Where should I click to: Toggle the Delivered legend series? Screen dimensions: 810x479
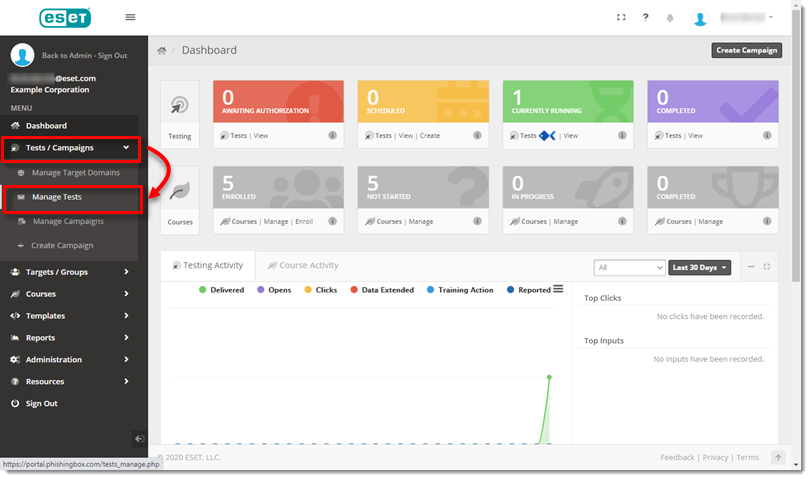point(222,290)
